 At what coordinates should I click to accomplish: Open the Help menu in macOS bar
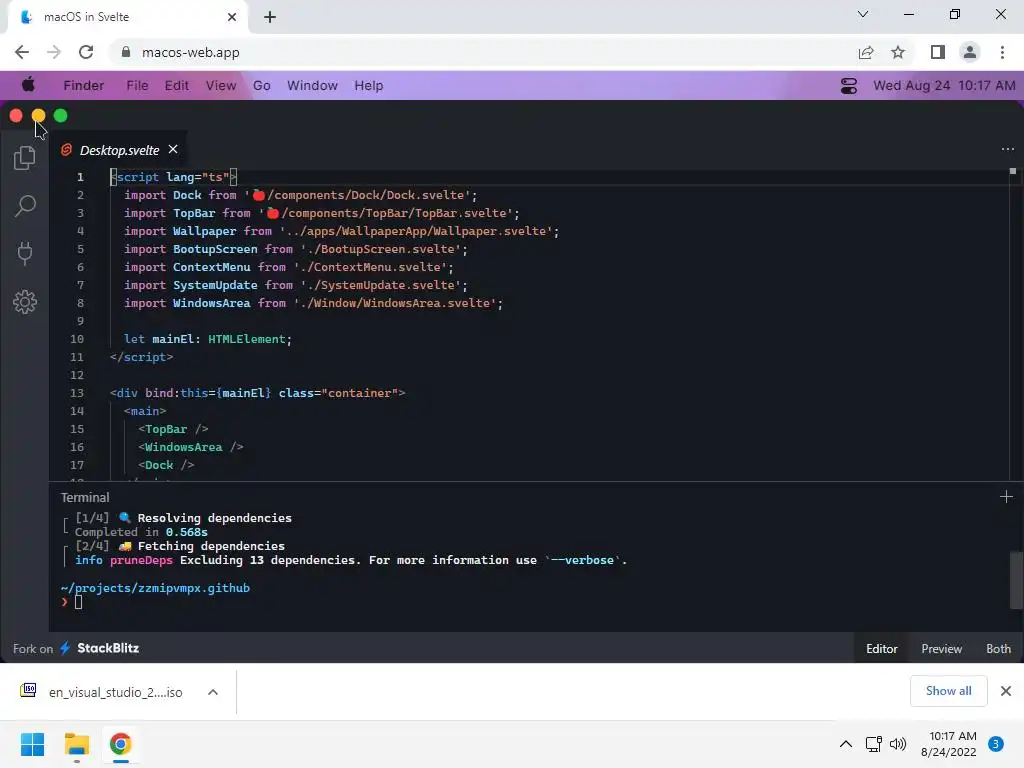point(368,86)
